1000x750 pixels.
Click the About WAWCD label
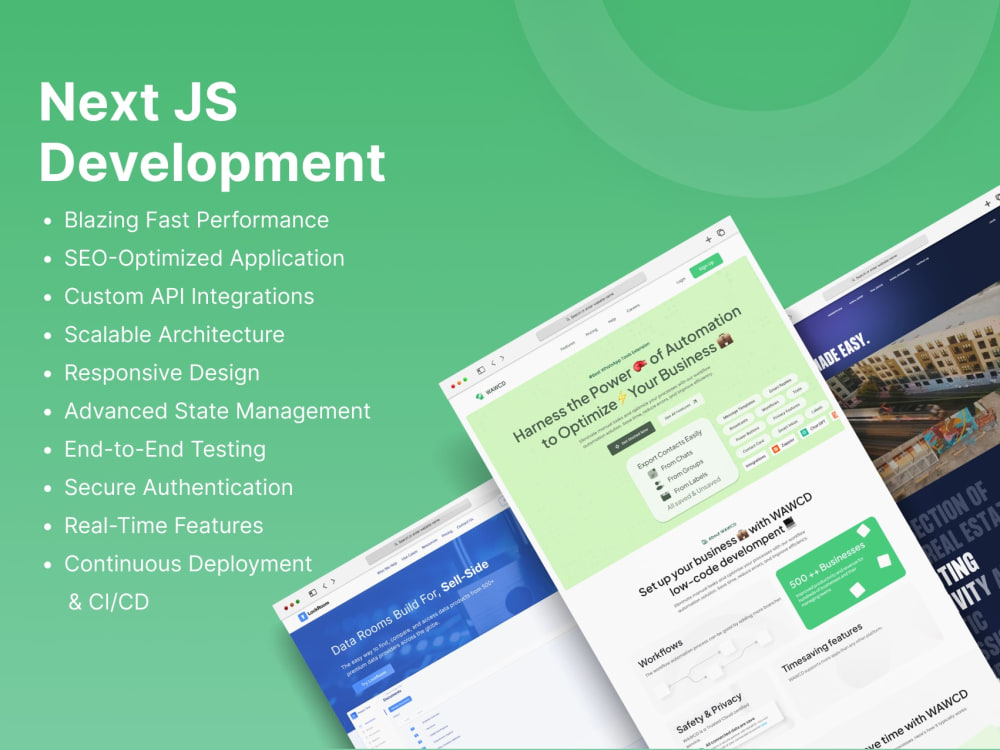click(719, 533)
